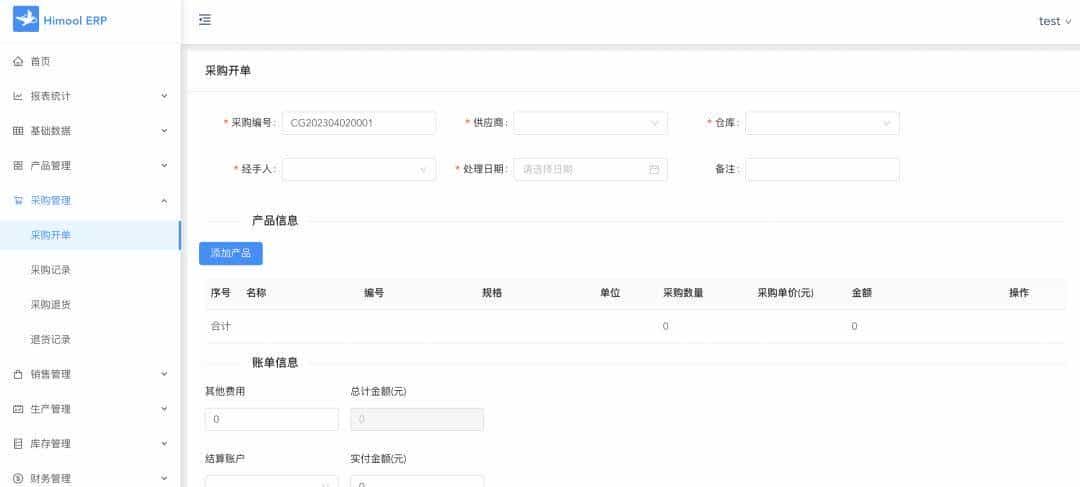
Task: Click the 总计金额(元) disabled field
Action: click(417, 419)
